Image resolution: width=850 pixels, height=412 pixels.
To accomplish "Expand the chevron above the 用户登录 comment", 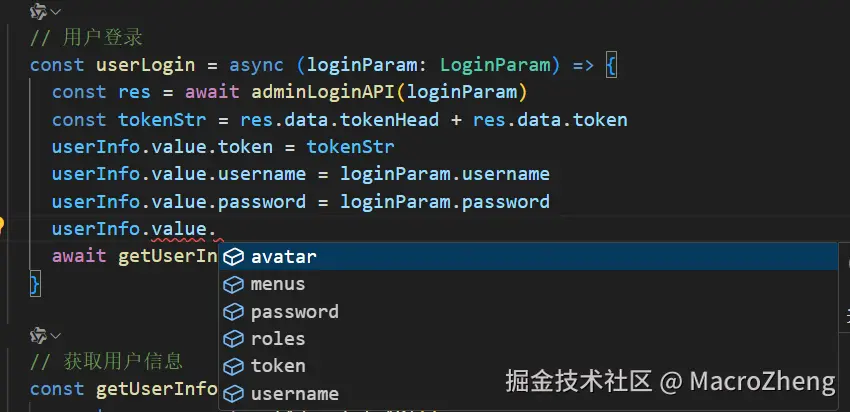I will click(56, 12).
